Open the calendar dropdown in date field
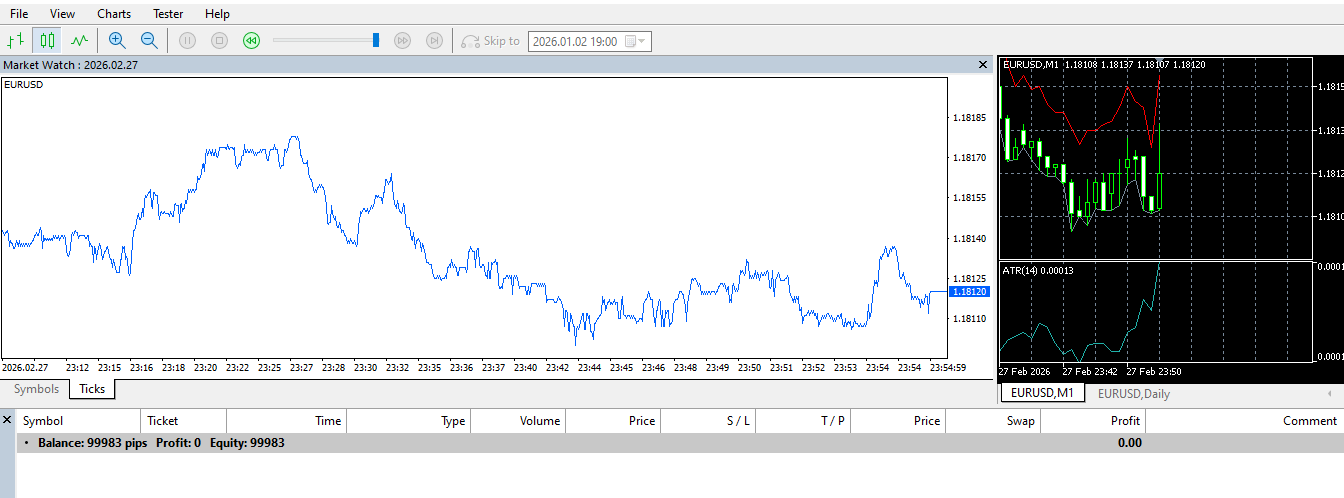Viewport: 1344px width, 498px height. coord(635,41)
